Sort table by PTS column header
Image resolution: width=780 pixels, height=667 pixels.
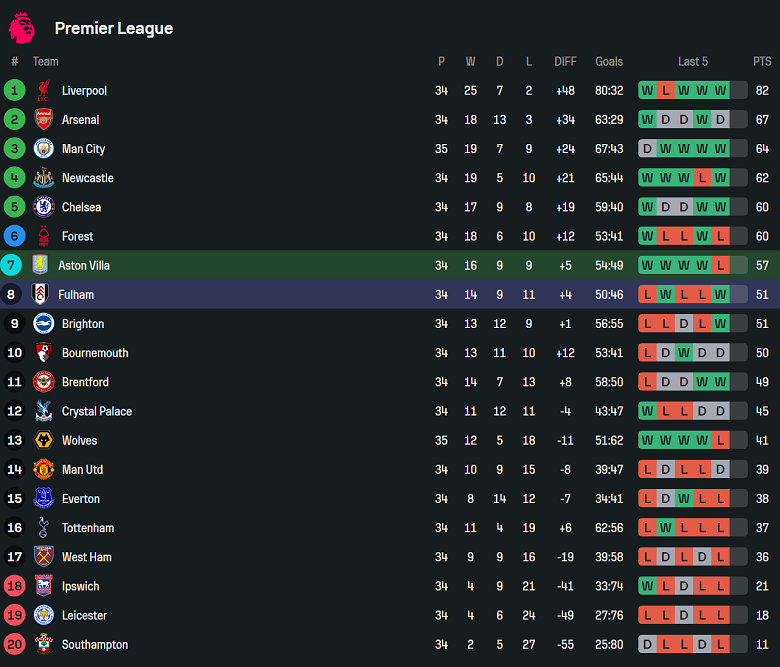(762, 62)
